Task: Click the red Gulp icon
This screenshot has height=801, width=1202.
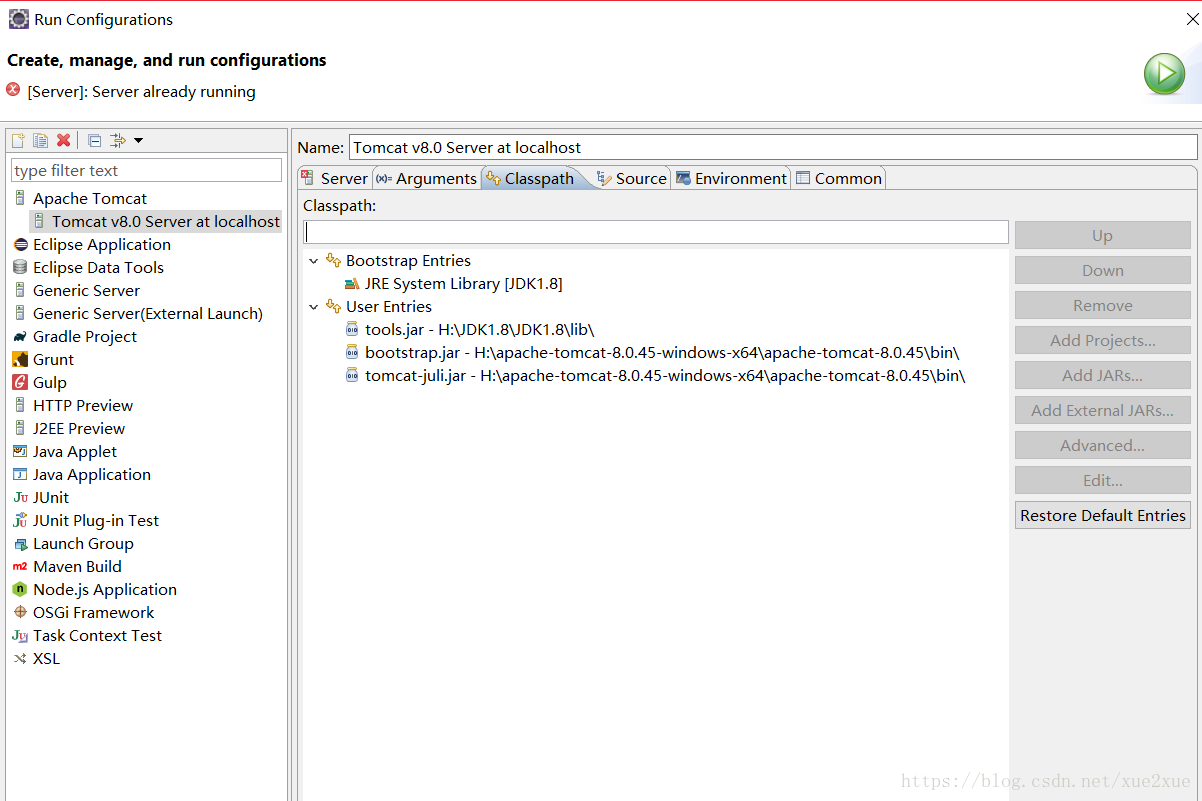Action: pos(21,382)
